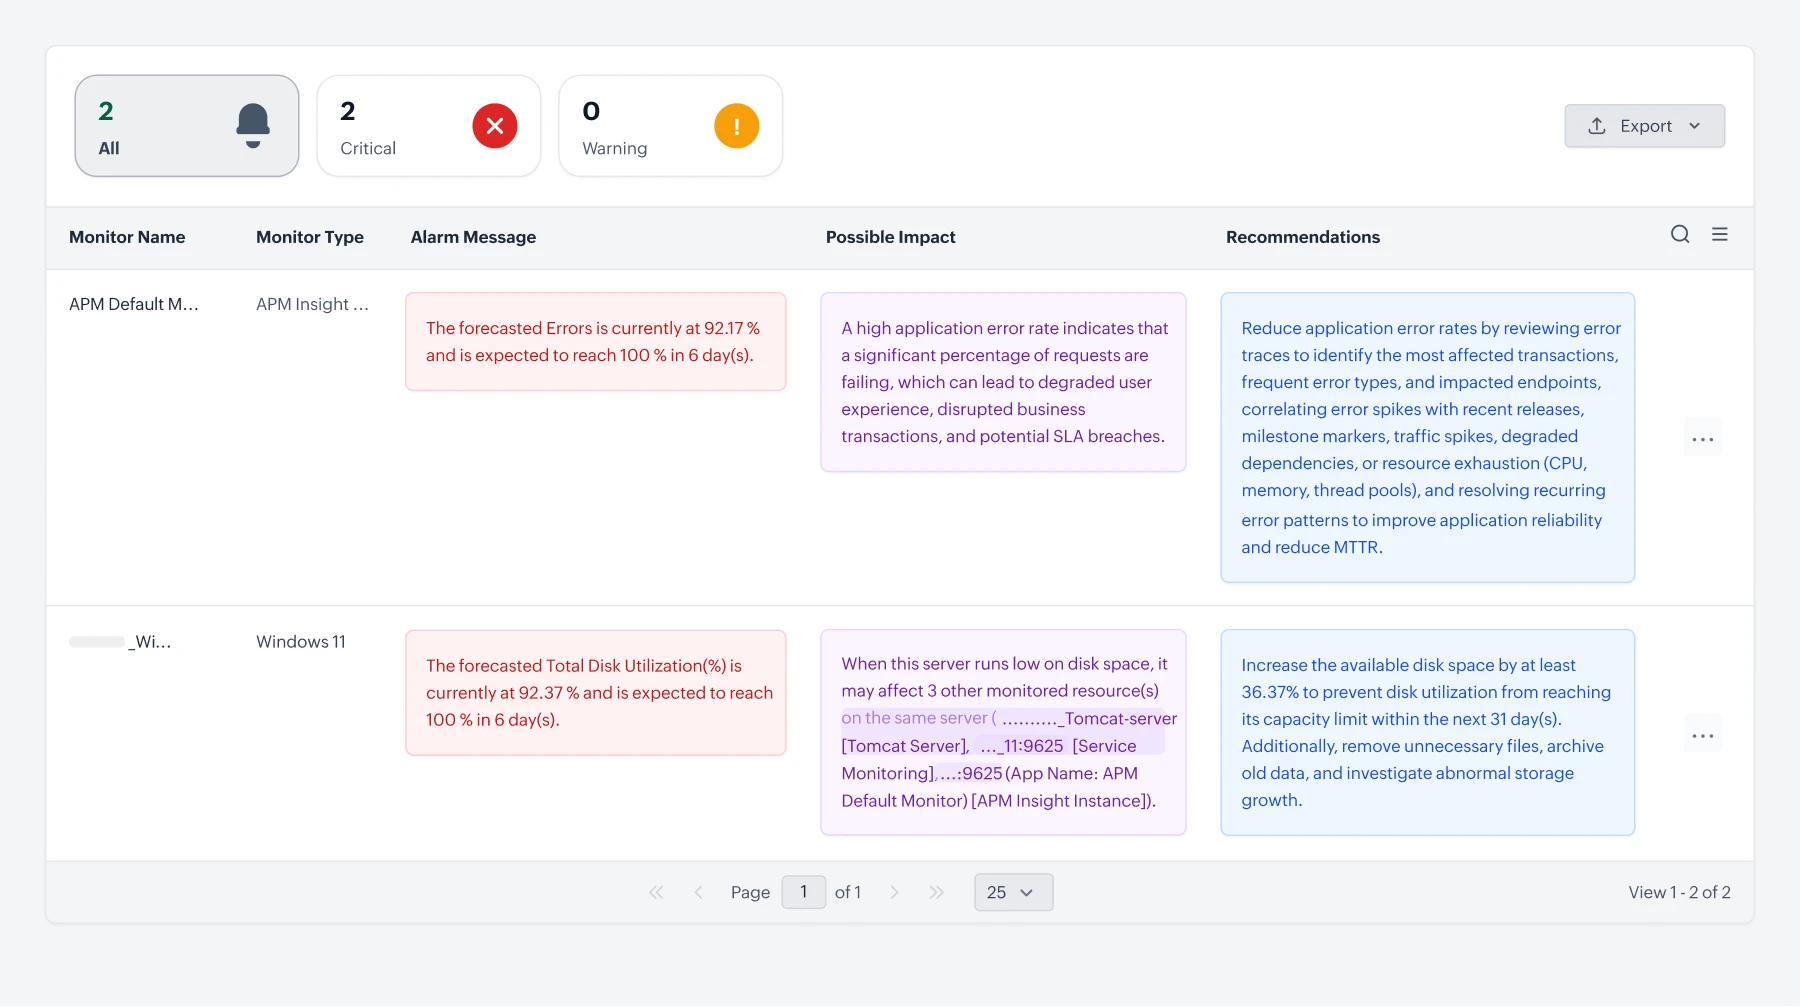This screenshot has width=1800, height=1007.
Task: Click the red critical X icon
Action: [x=495, y=126]
